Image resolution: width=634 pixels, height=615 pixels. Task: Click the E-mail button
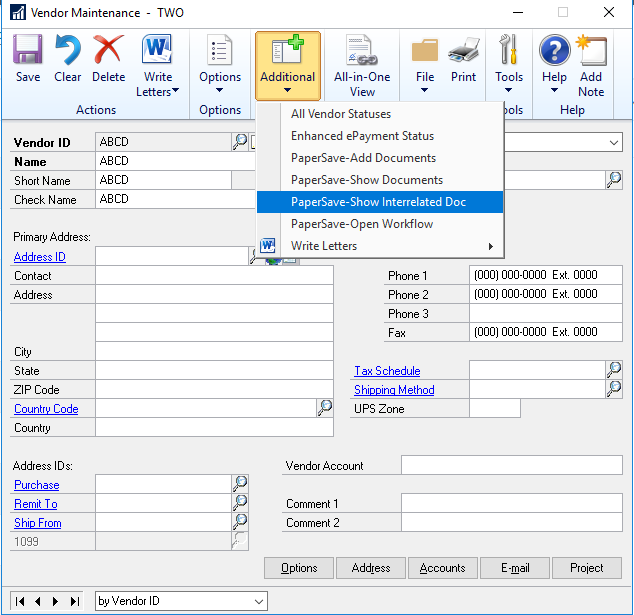[515, 568]
